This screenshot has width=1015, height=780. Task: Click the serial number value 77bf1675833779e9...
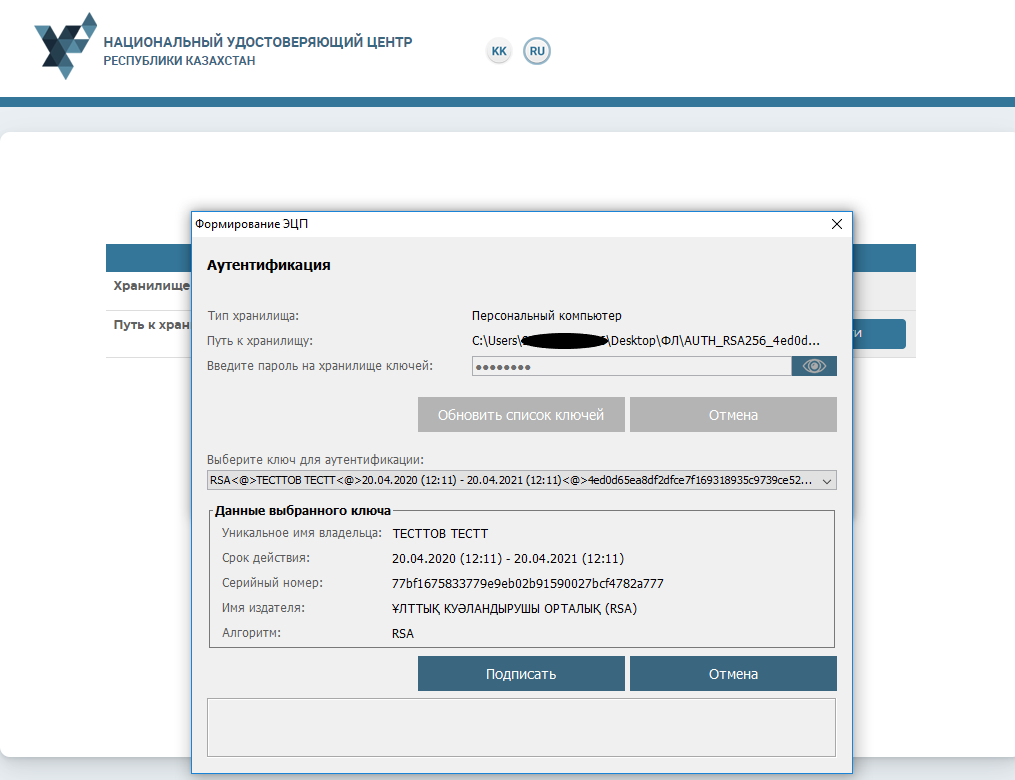click(527, 583)
